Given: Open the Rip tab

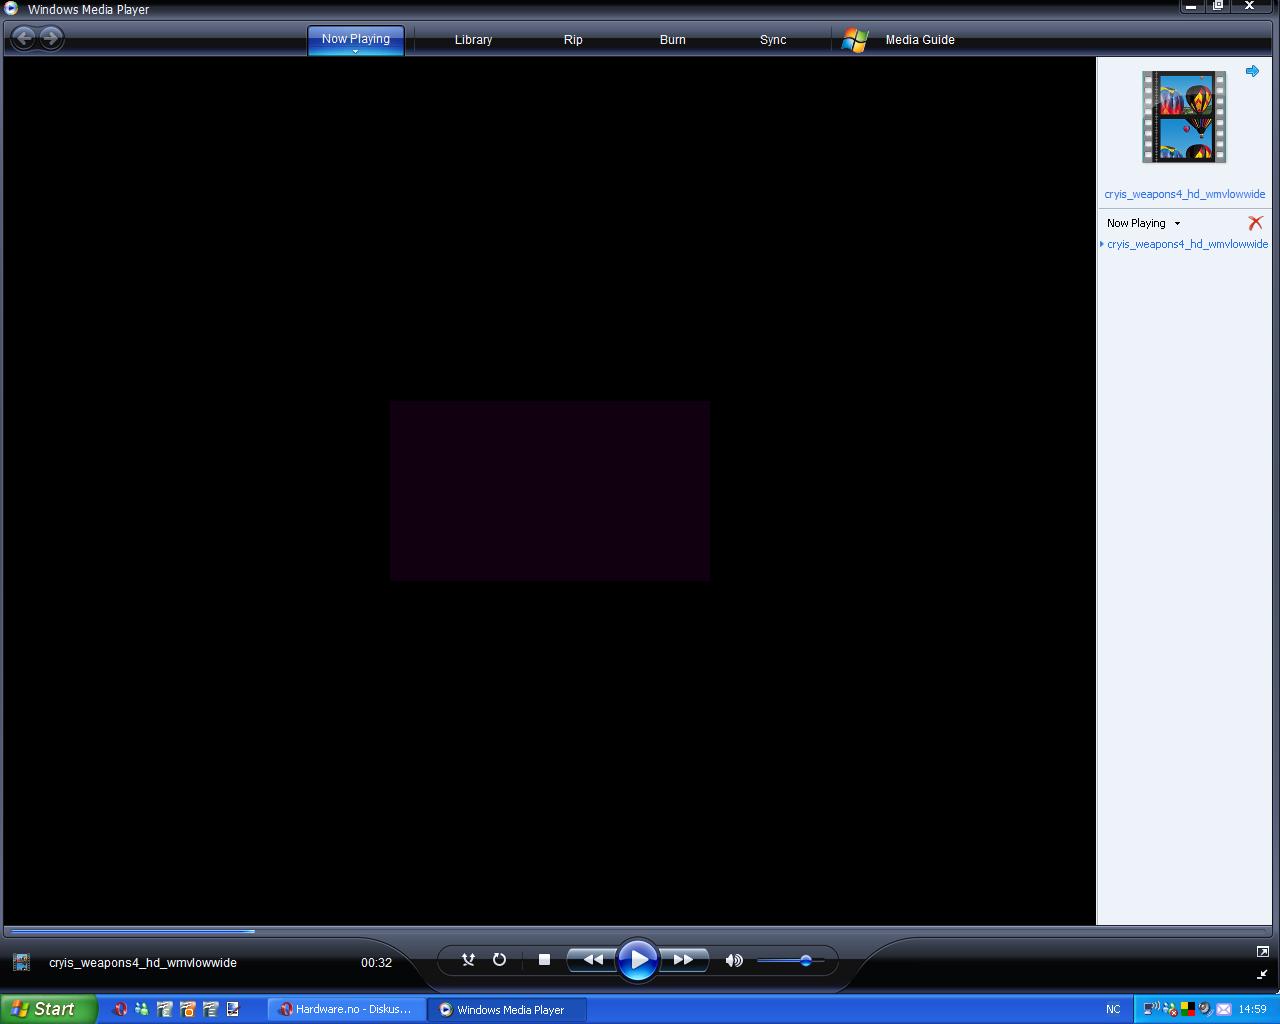Looking at the screenshot, I should click(573, 40).
